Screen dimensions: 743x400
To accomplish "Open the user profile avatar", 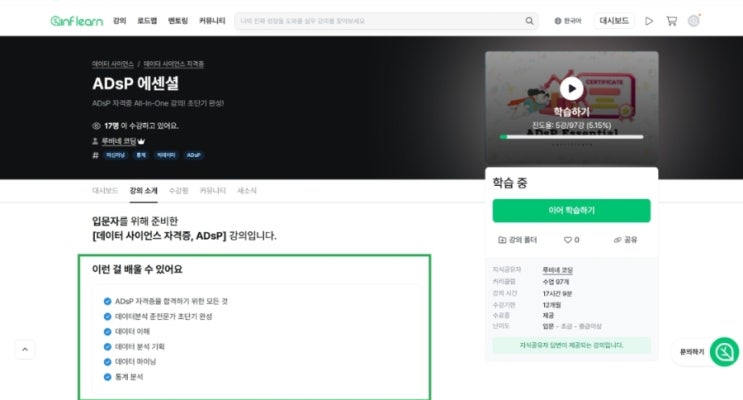I will [694, 21].
